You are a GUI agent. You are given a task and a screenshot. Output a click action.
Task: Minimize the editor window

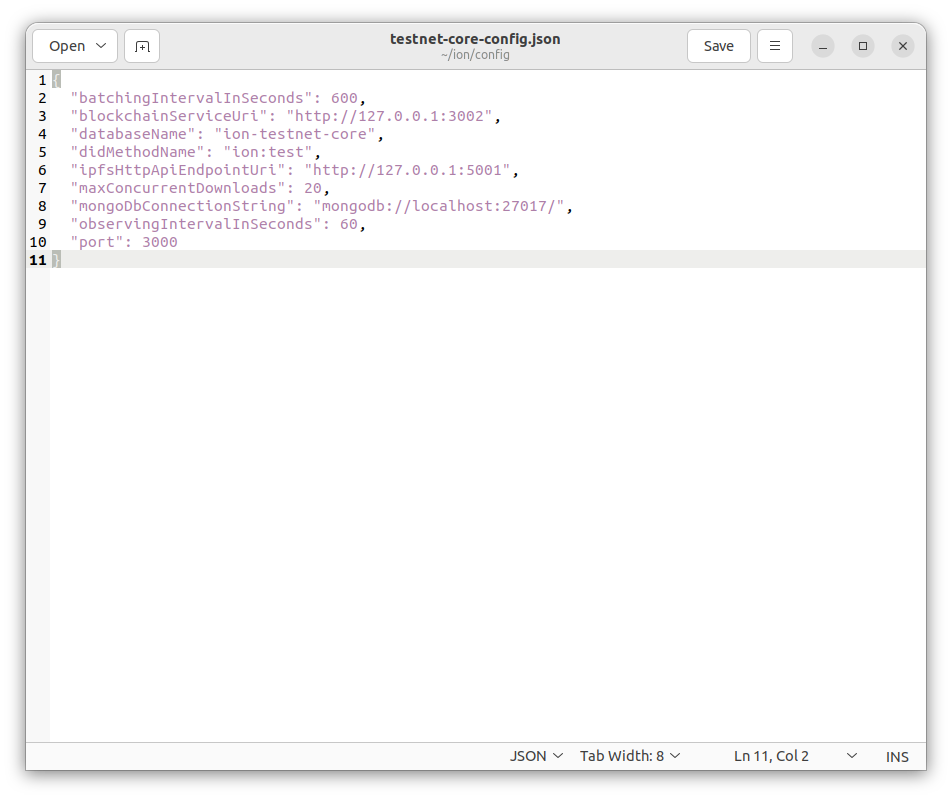coord(823,46)
